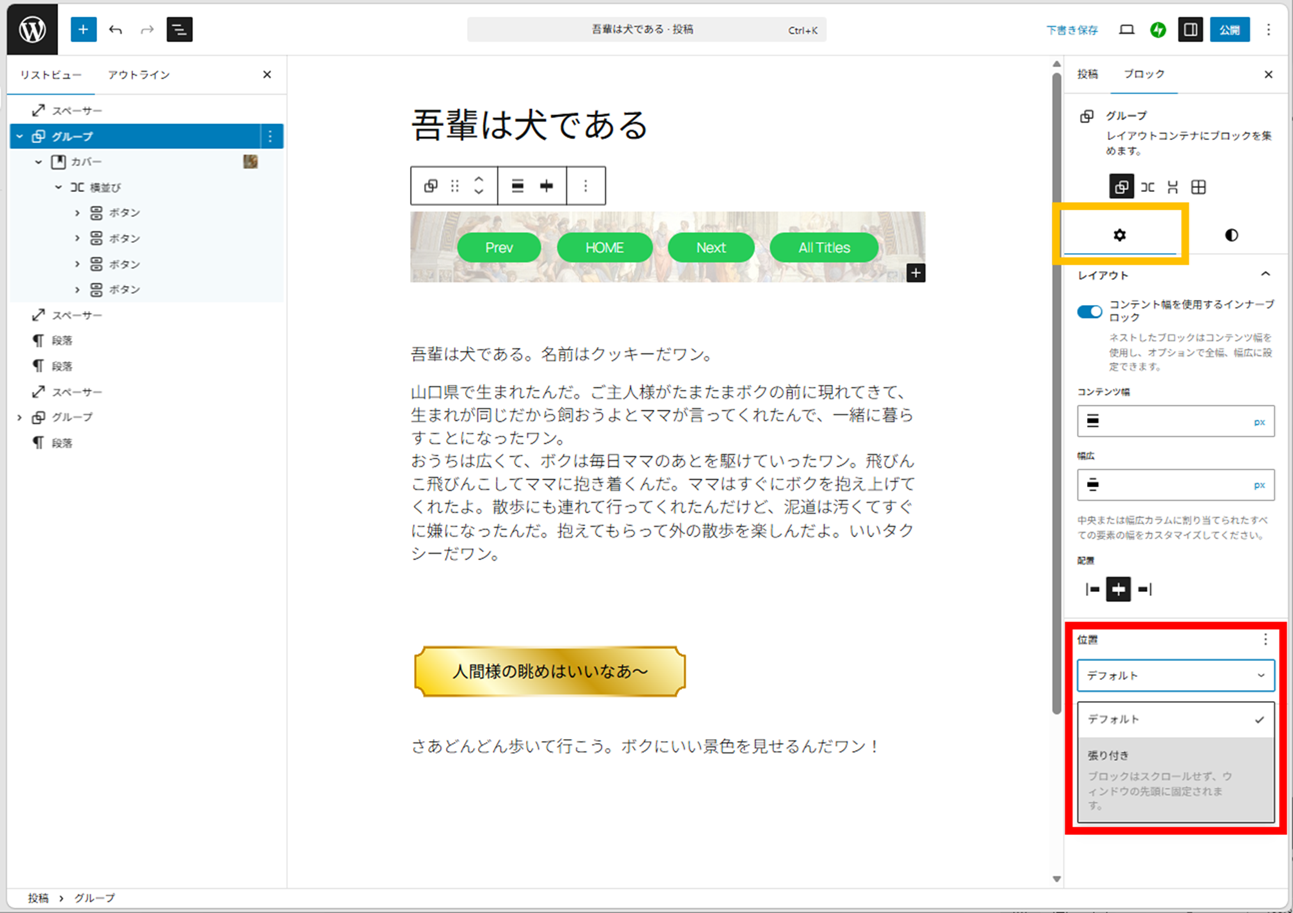Collapse the カバー block in list view
1293x913 pixels.
39,162
